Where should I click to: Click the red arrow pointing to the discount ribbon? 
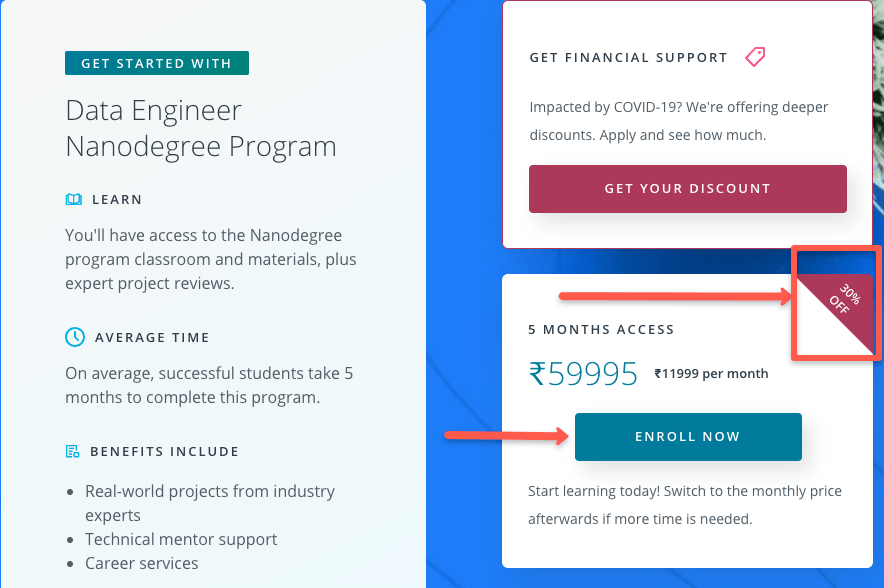click(672, 295)
